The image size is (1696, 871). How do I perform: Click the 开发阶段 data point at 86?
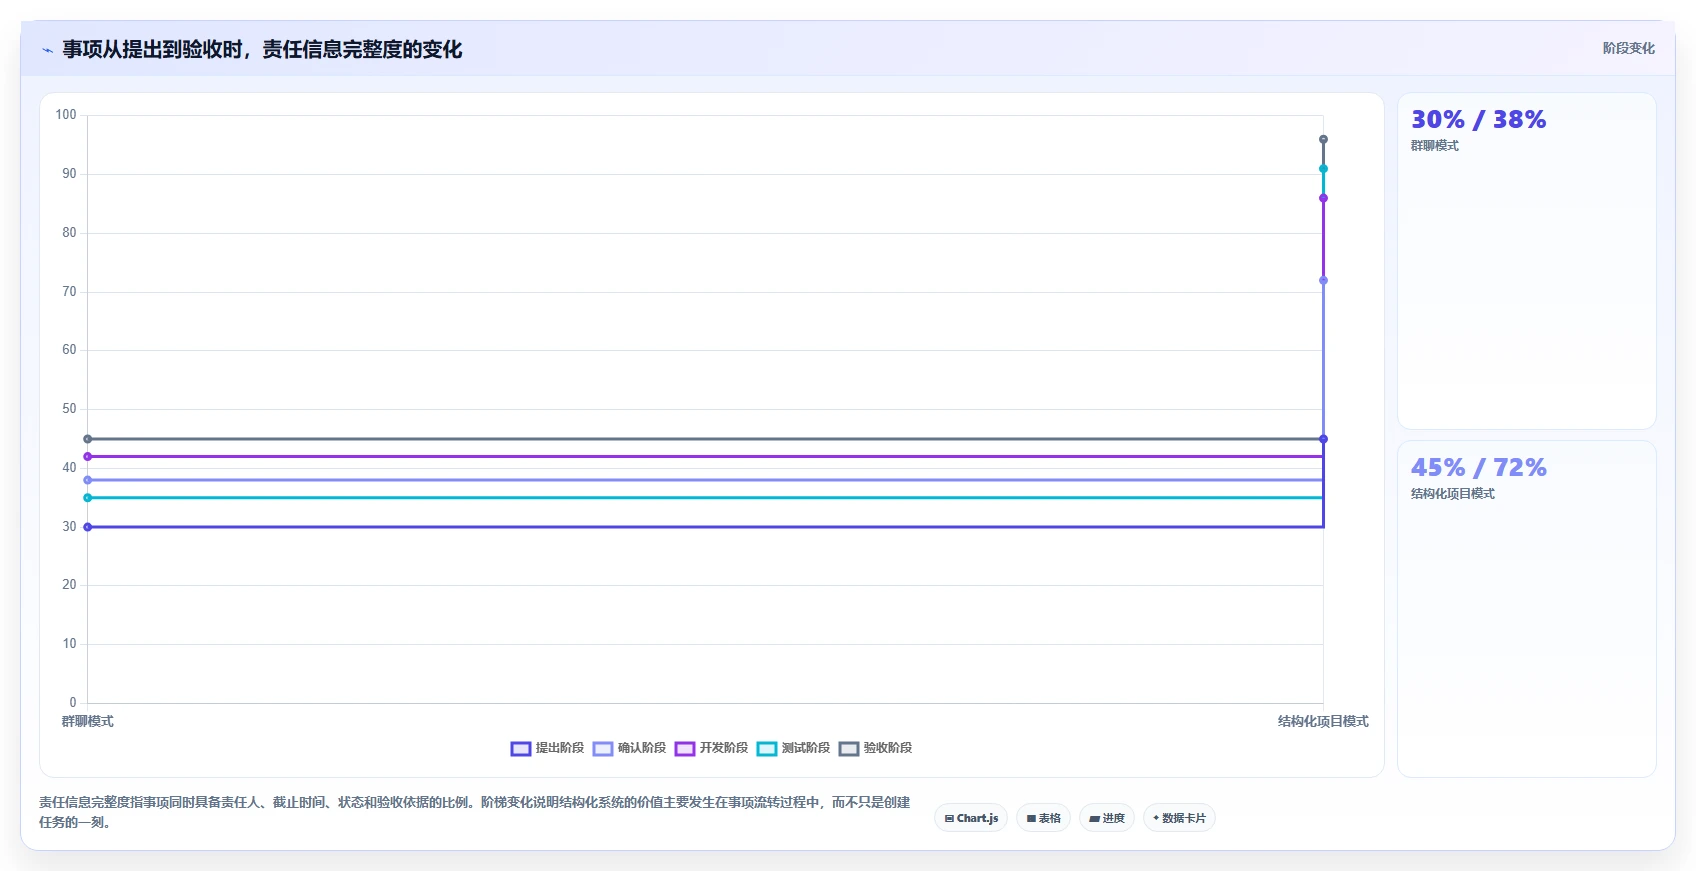[1323, 198]
